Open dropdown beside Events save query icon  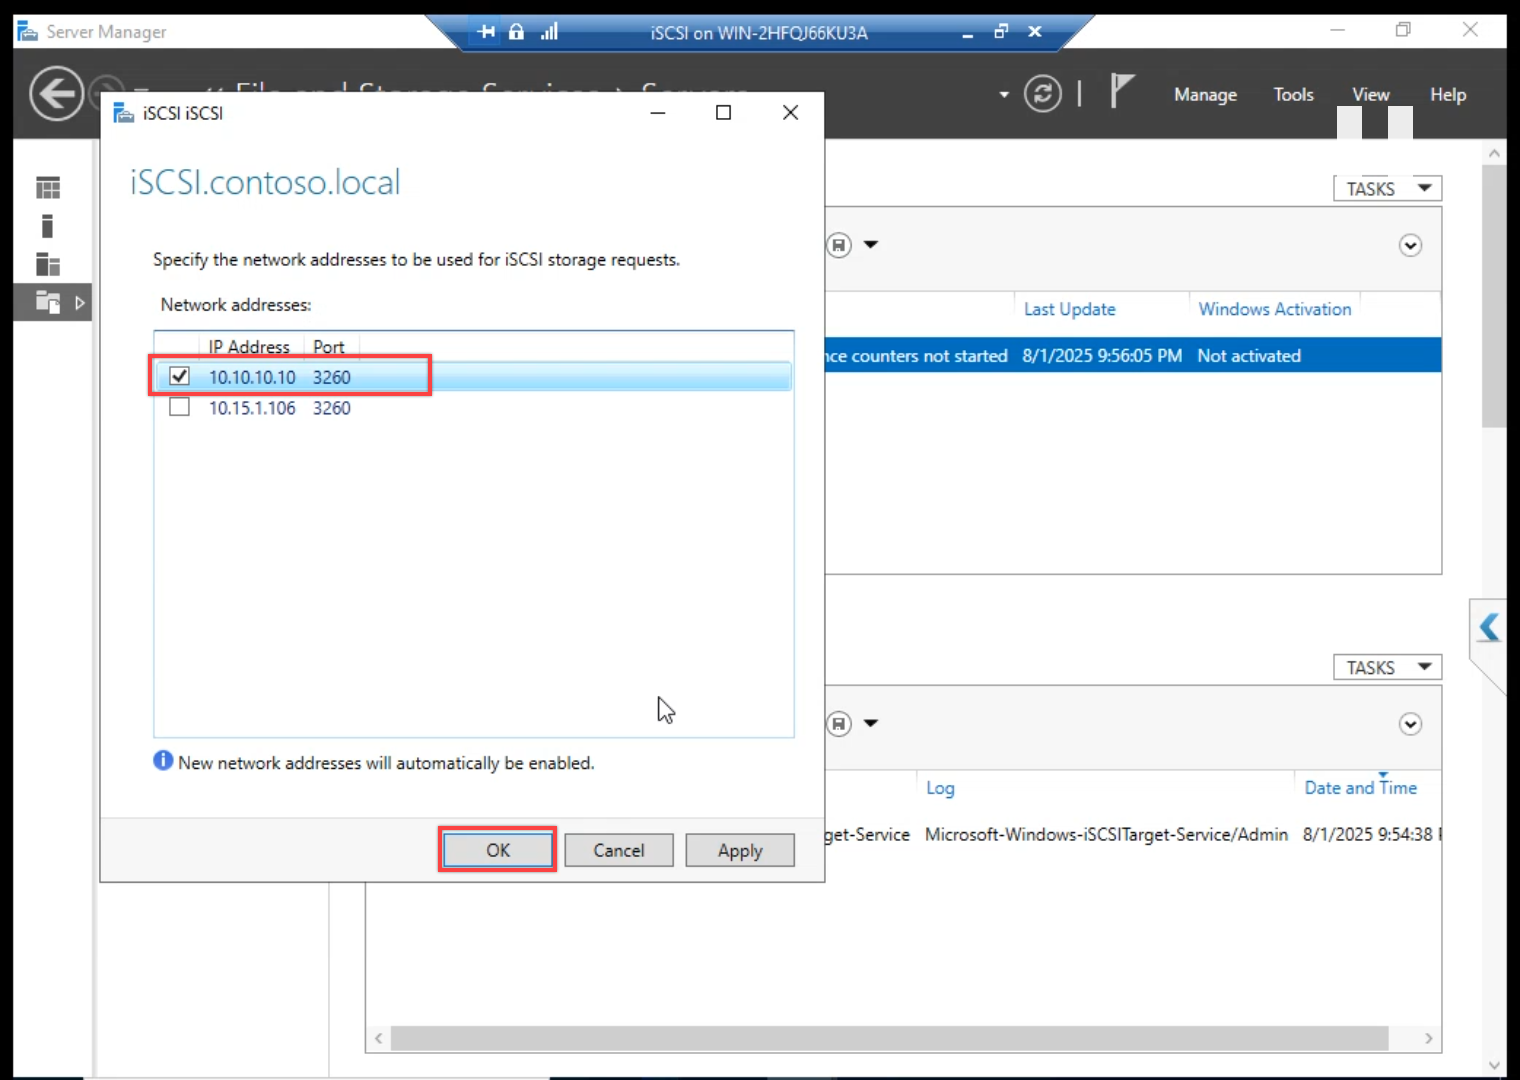[x=871, y=724]
